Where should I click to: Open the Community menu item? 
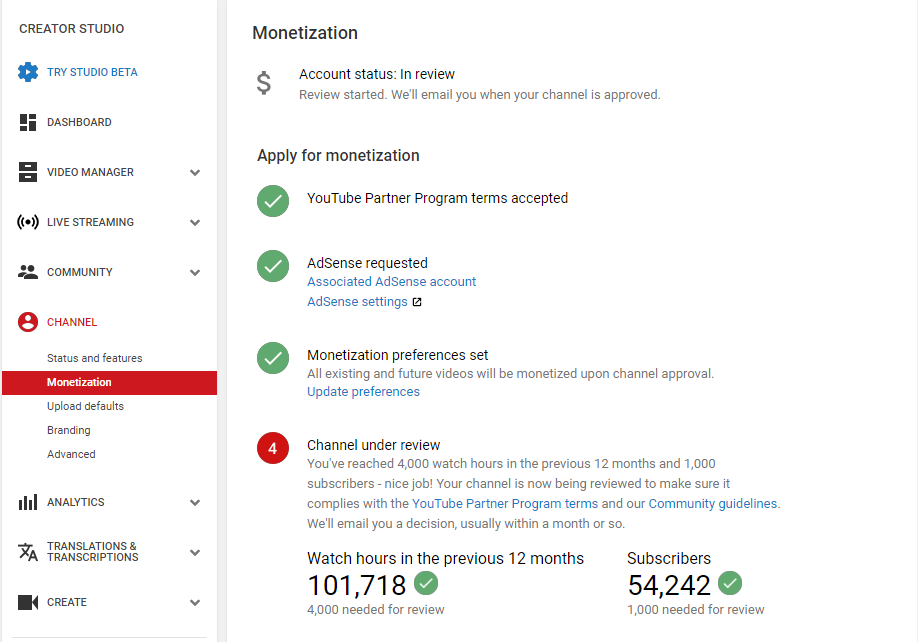(x=80, y=272)
